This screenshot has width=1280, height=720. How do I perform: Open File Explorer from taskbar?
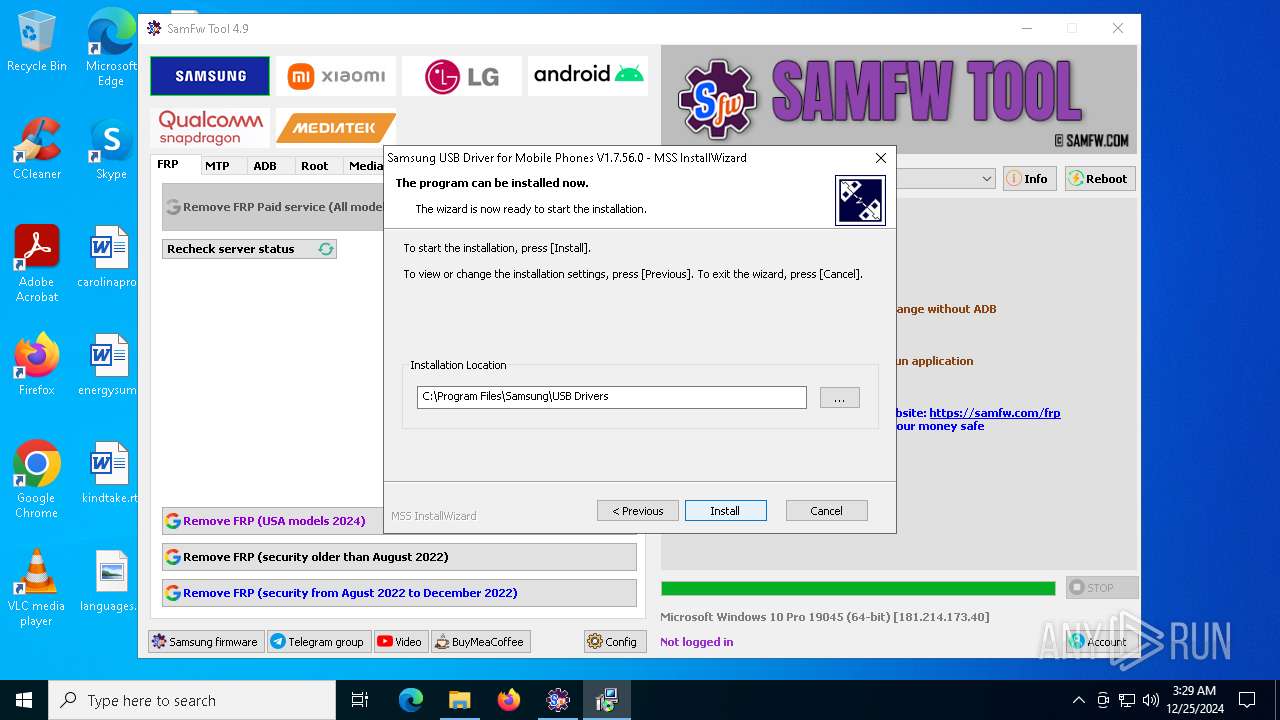[x=460, y=700]
